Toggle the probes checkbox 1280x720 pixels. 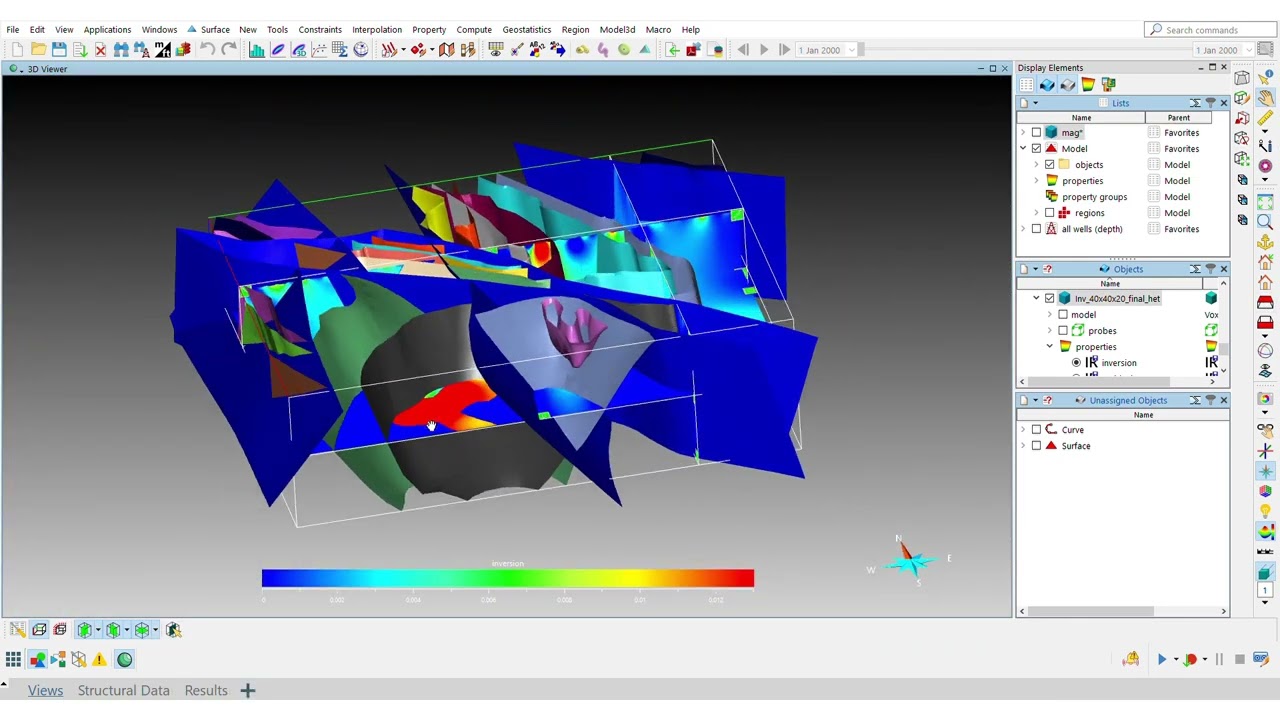(1063, 331)
